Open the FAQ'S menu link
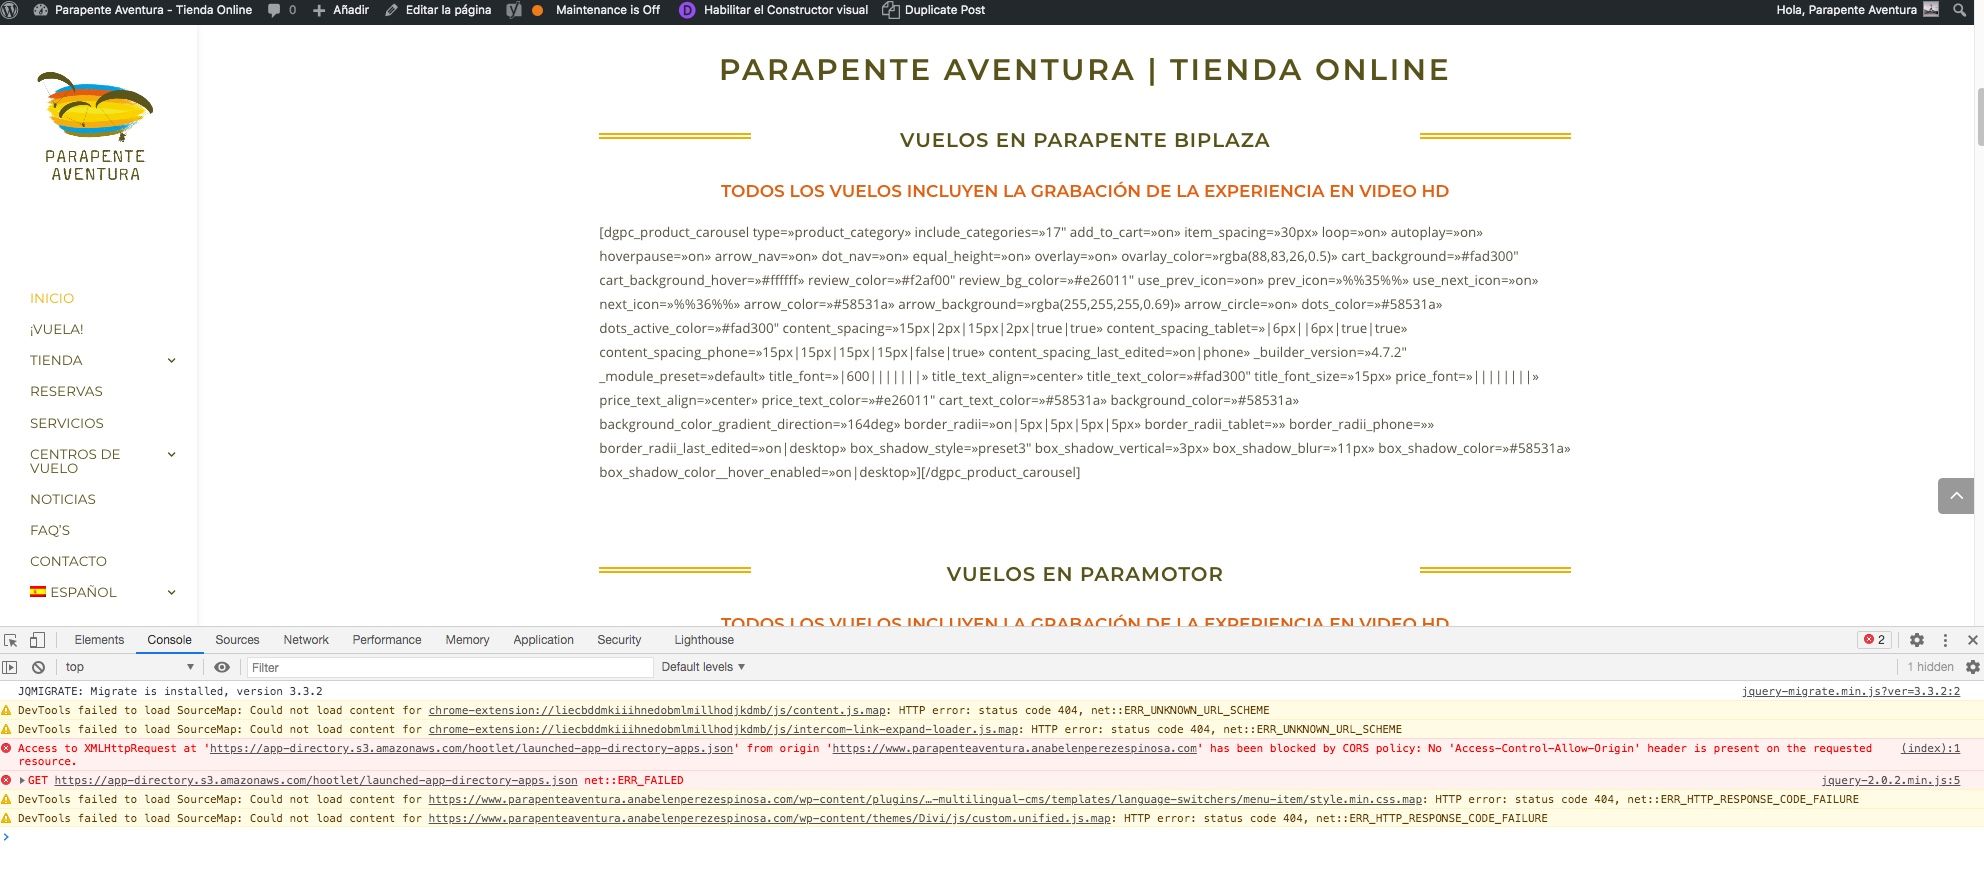Viewport: 1984px width, 880px height. [x=50, y=530]
